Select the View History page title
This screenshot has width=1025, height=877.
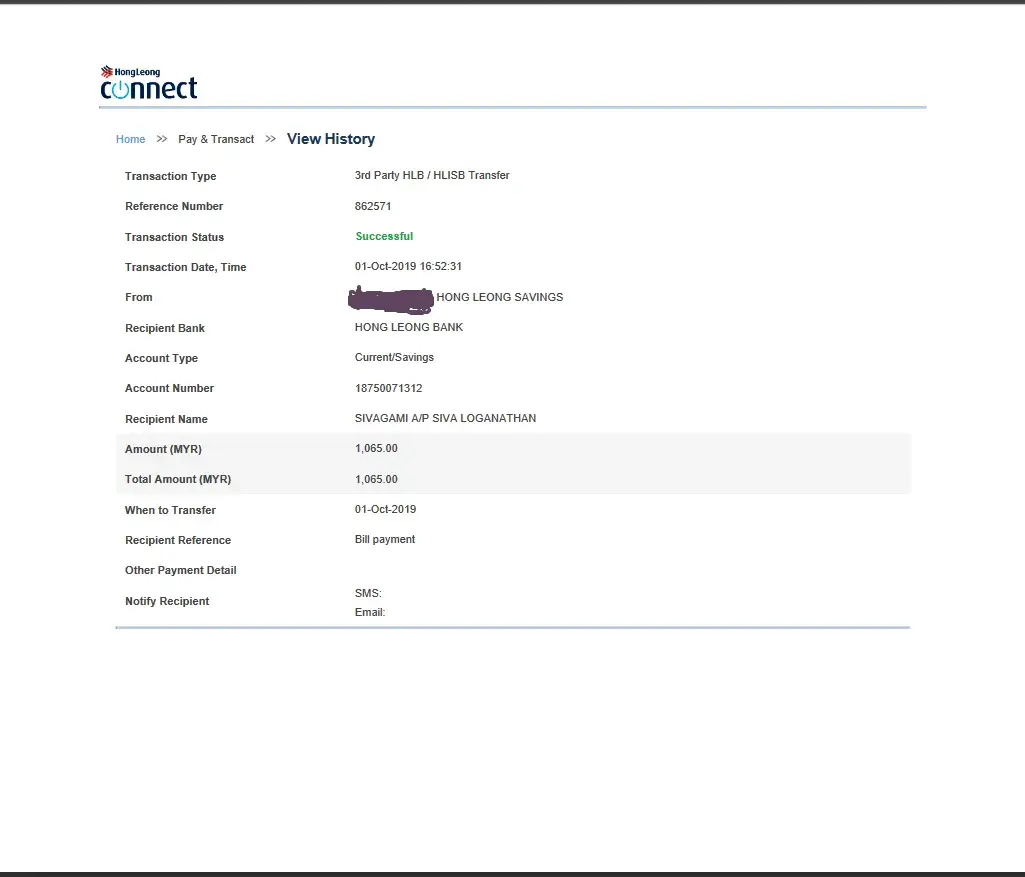tap(330, 139)
